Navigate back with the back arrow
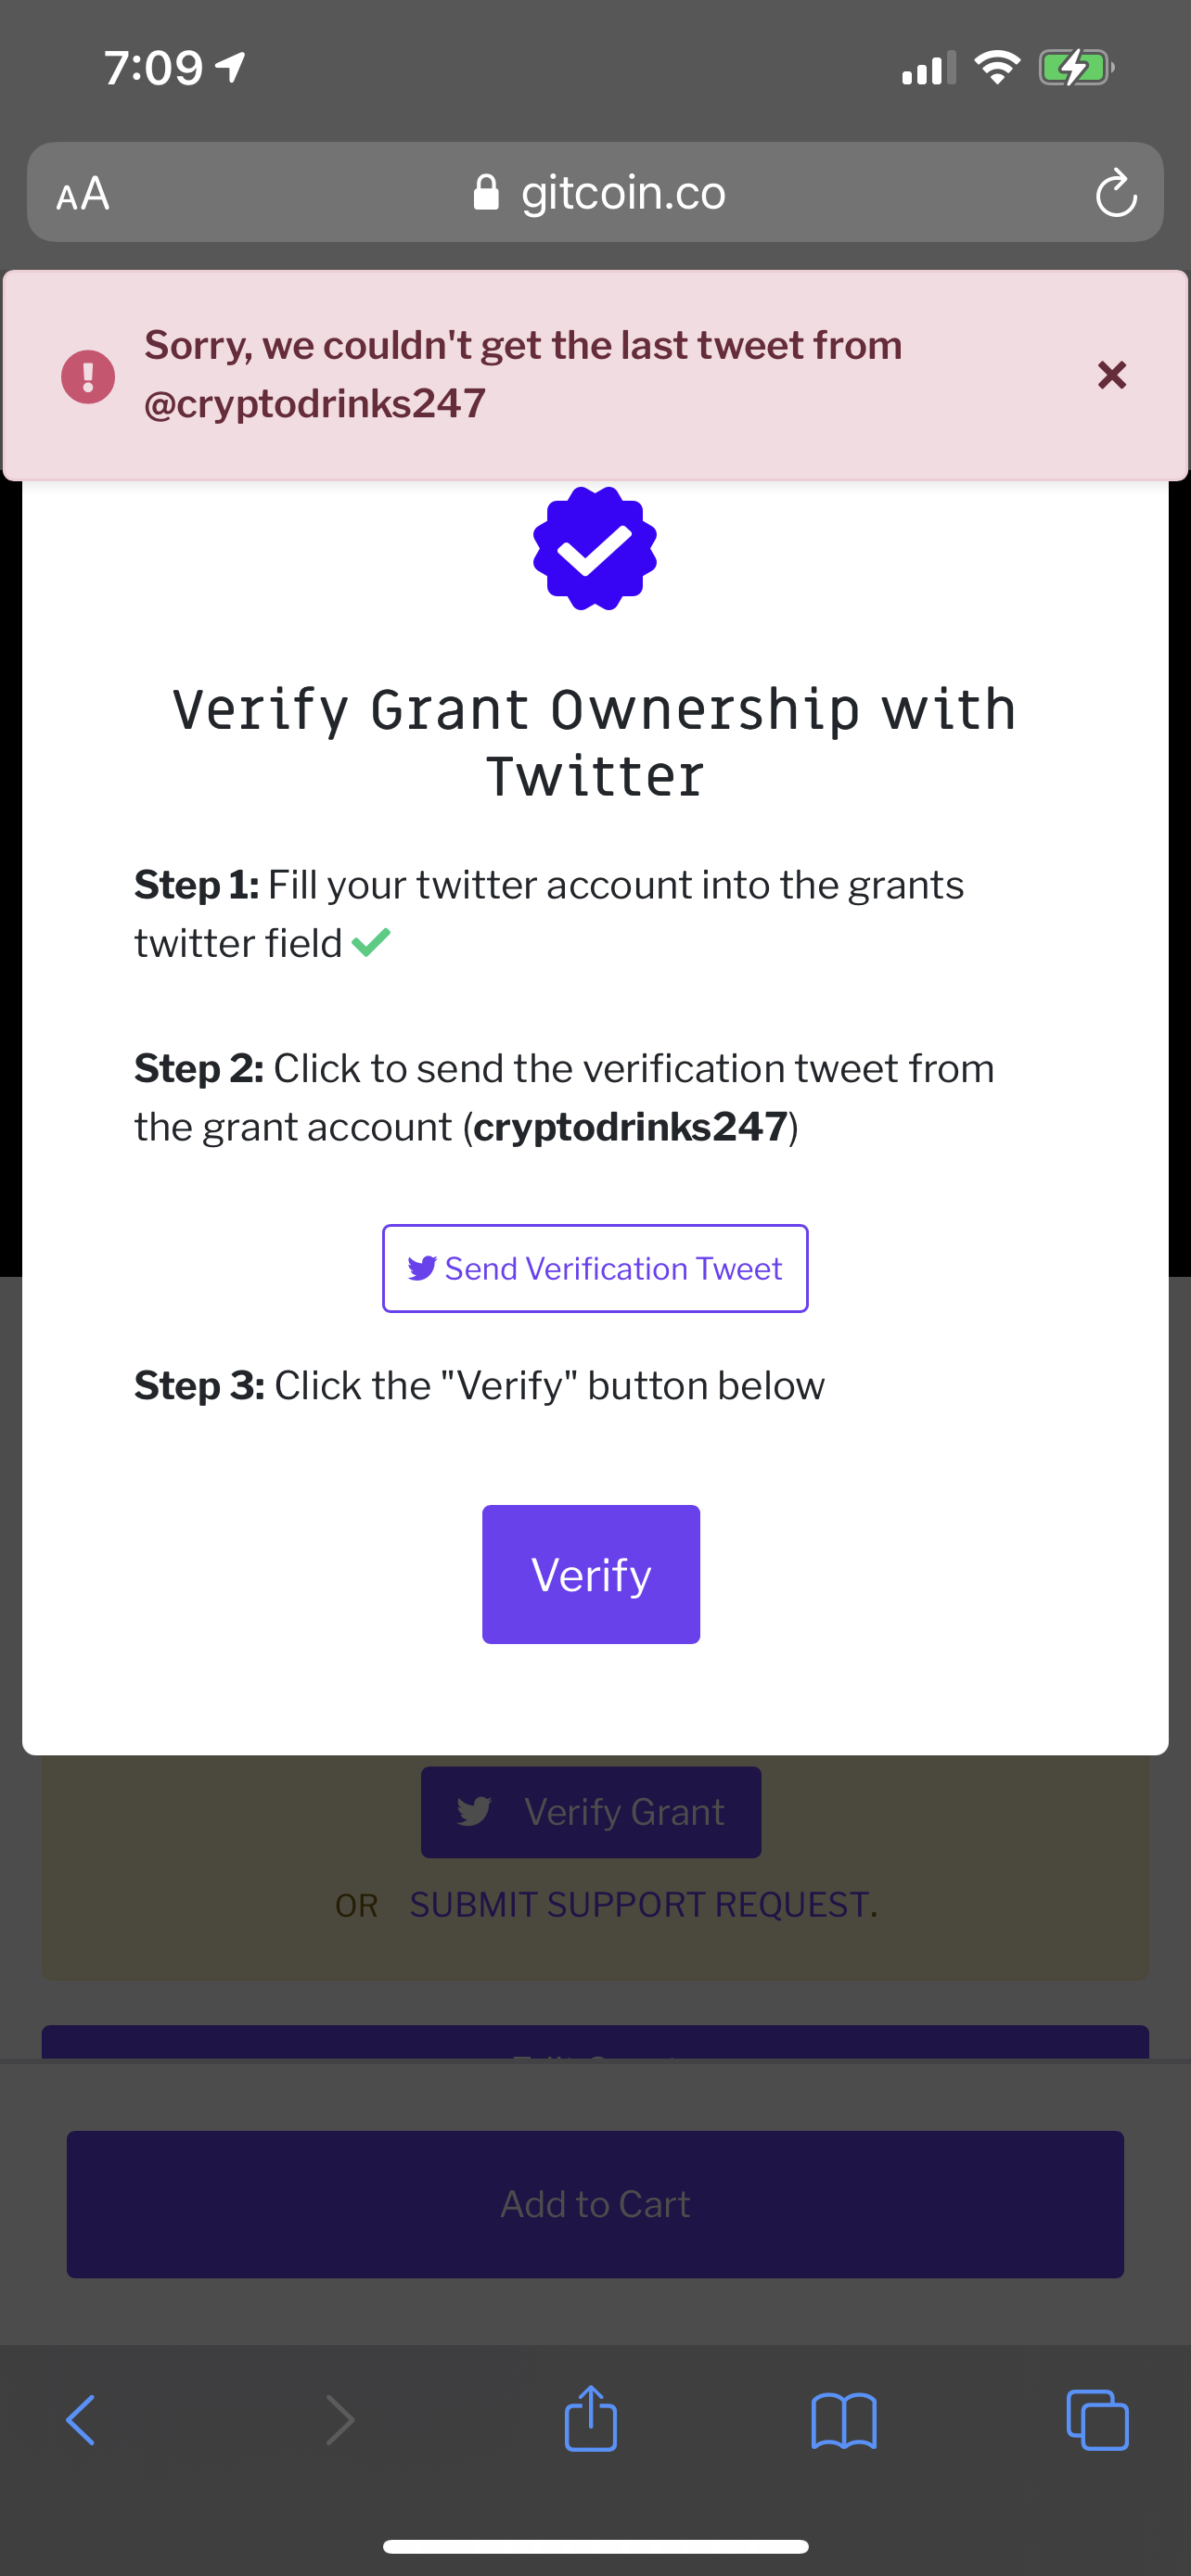The height and width of the screenshot is (2576, 1191). click(81, 2419)
